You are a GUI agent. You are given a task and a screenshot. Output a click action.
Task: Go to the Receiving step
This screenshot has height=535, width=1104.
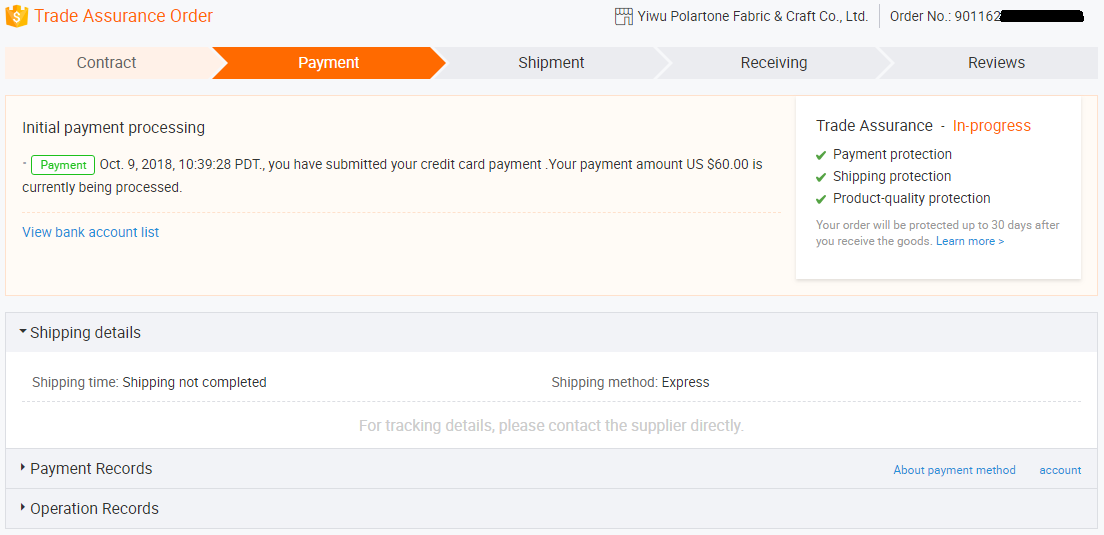click(x=773, y=62)
